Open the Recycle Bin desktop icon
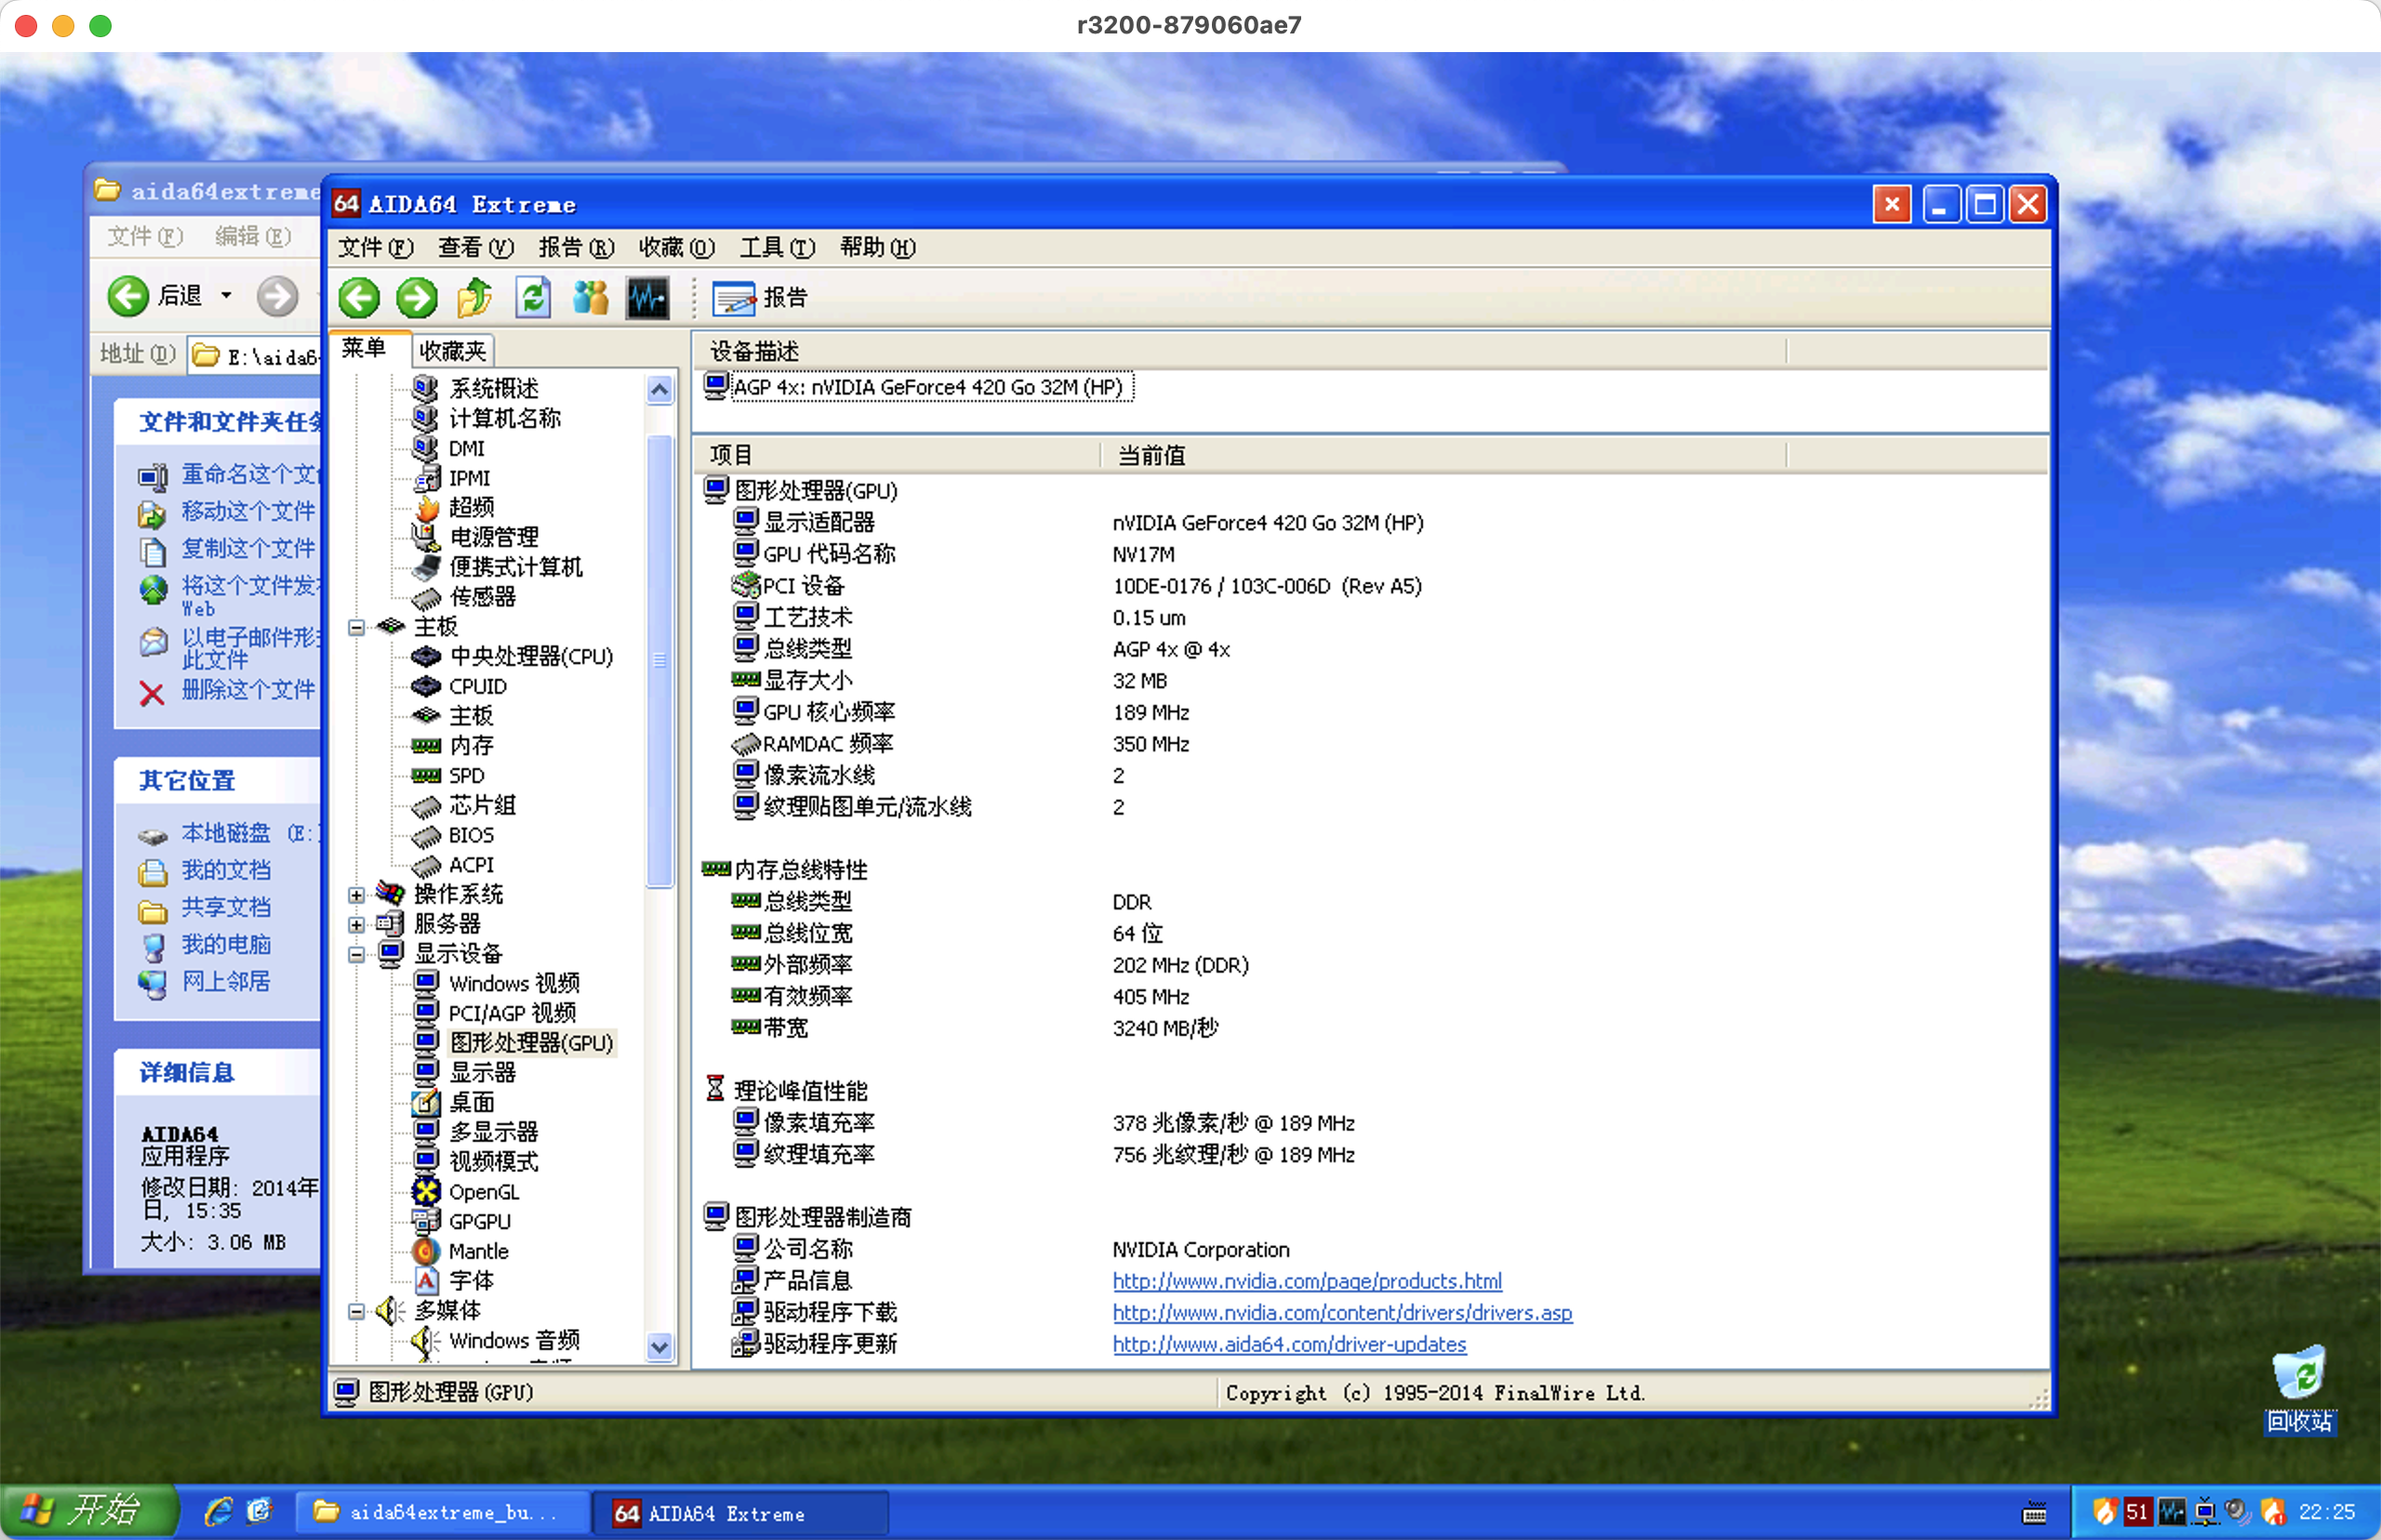Viewport: 2381px width, 1540px height. [x=2299, y=1390]
